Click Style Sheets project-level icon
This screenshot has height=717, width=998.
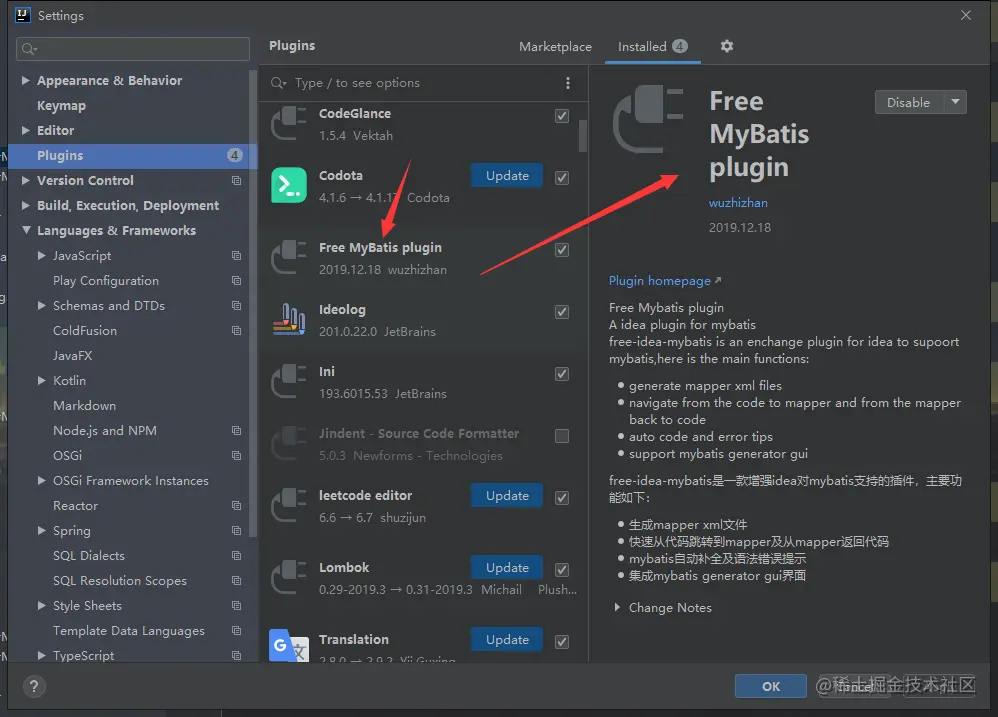tap(236, 606)
